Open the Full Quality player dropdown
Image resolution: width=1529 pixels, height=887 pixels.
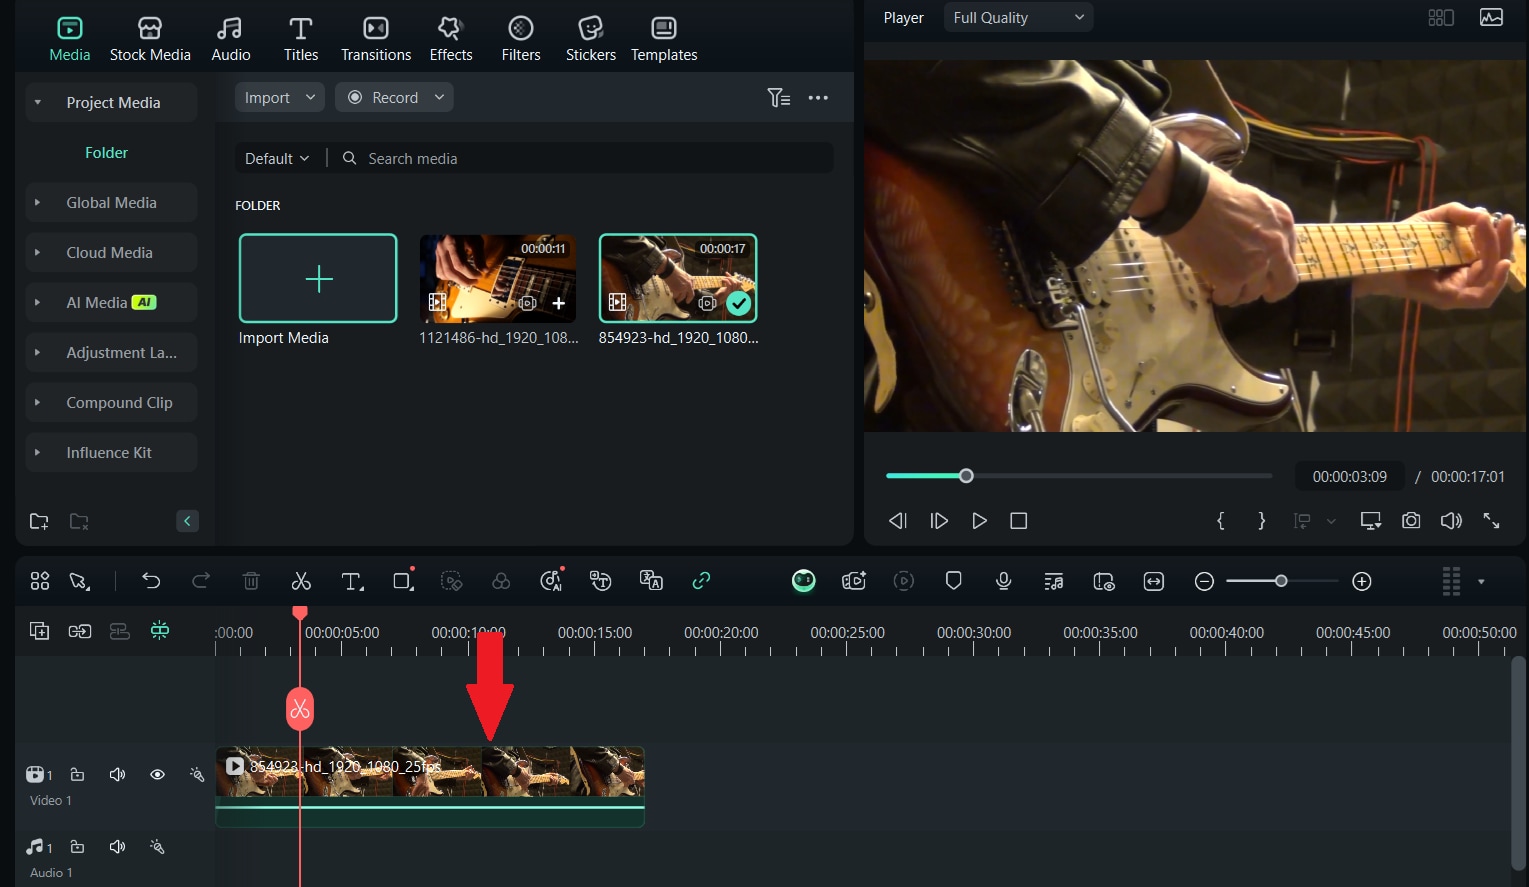coord(1018,17)
